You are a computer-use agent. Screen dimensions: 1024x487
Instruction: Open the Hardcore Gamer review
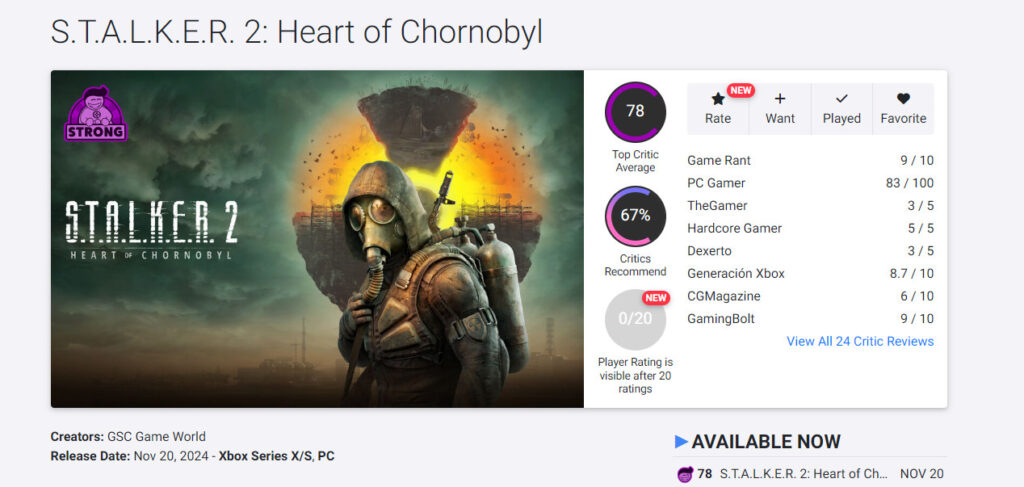(734, 228)
